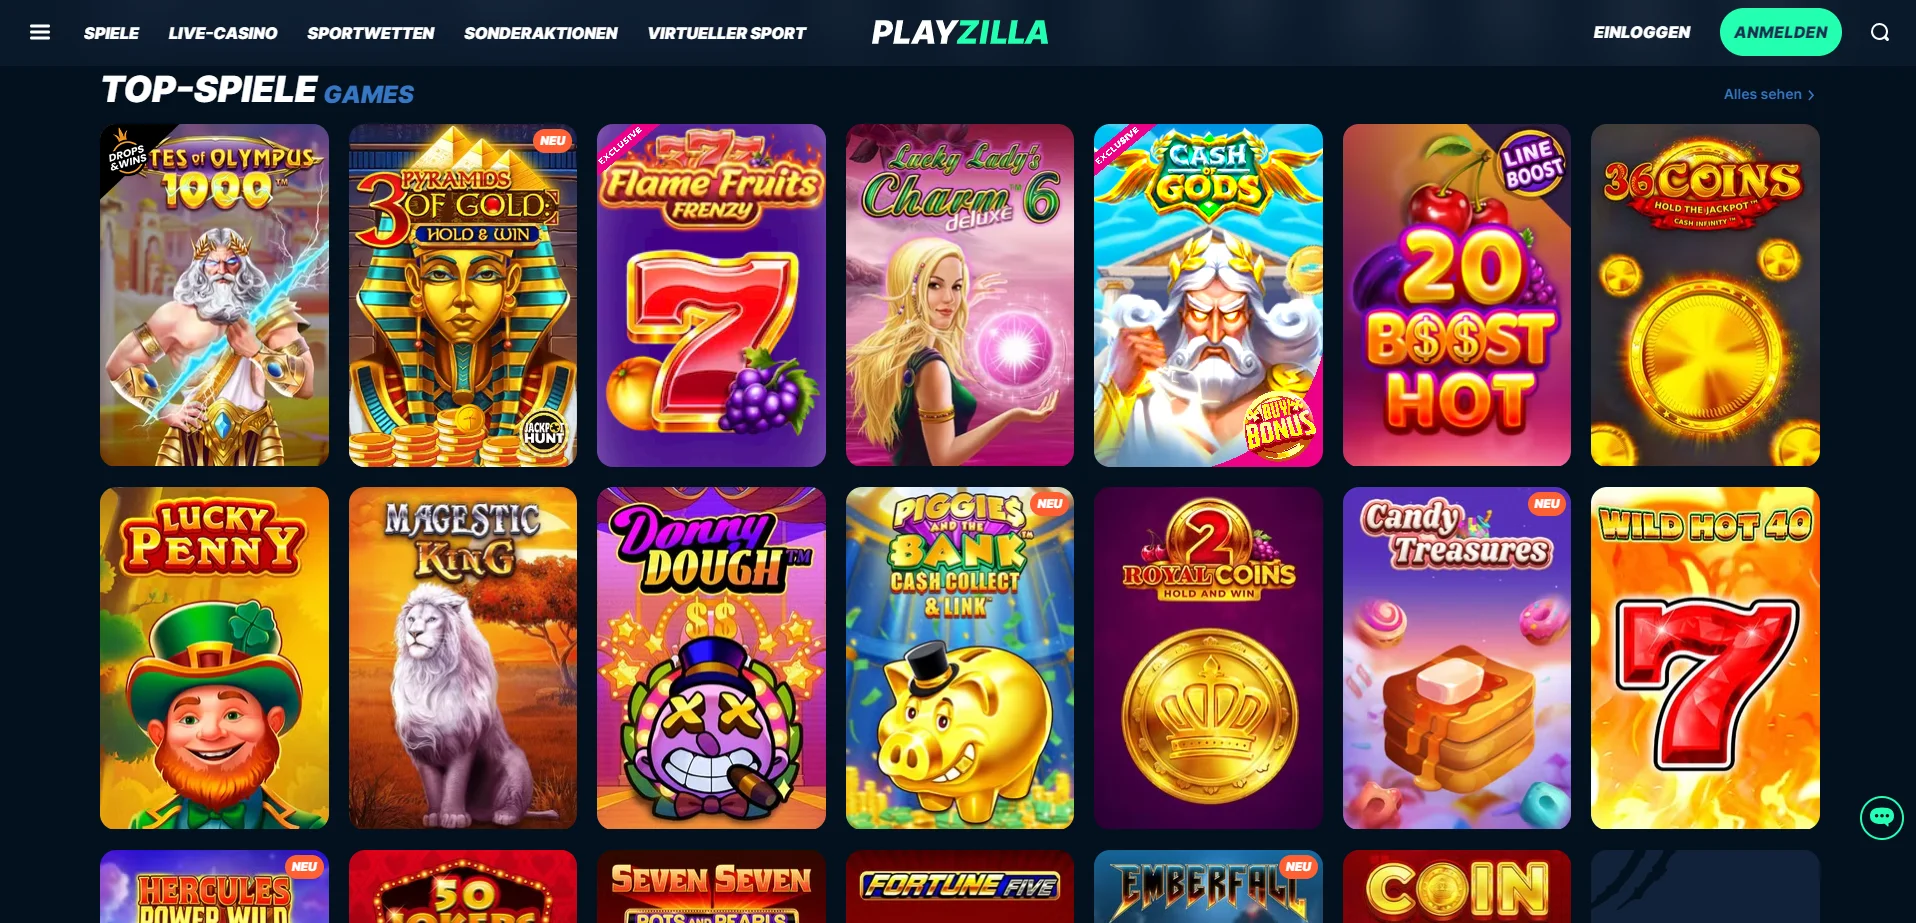
Task: Click the Einloggen link
Action: click(1642, 32)
